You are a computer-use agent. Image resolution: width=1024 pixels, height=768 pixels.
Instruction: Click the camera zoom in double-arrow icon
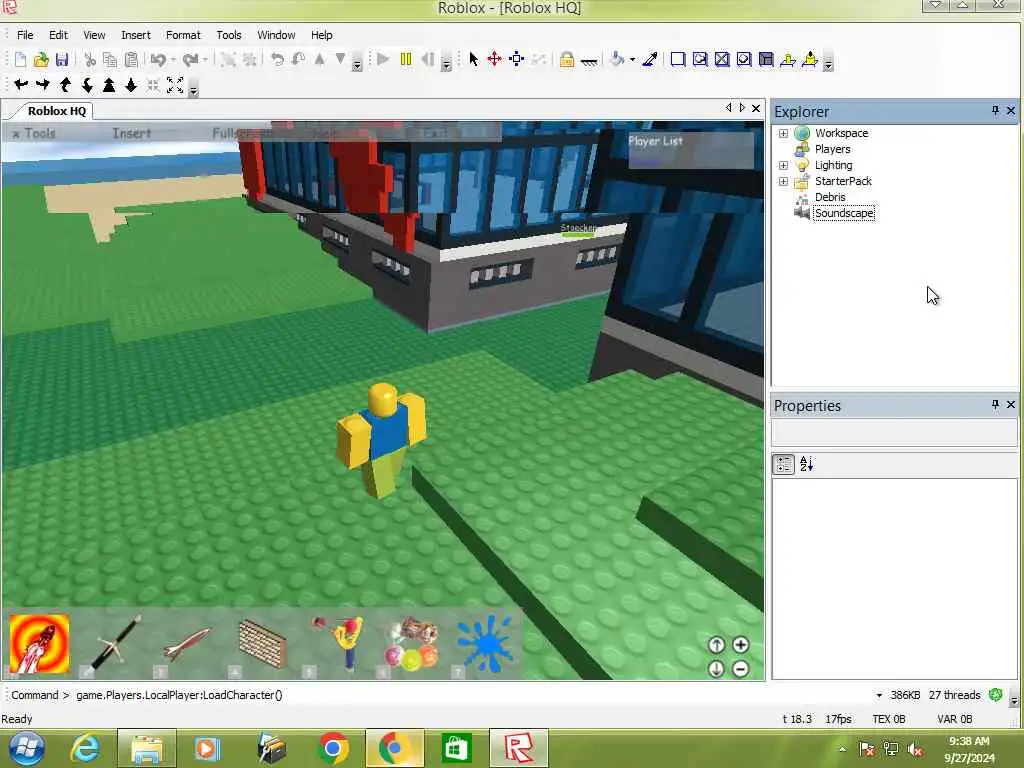point(109,85)
